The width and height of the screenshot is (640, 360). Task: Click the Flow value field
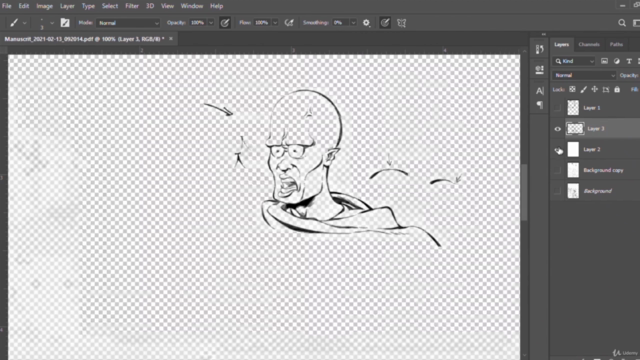[x=262, y=23]
